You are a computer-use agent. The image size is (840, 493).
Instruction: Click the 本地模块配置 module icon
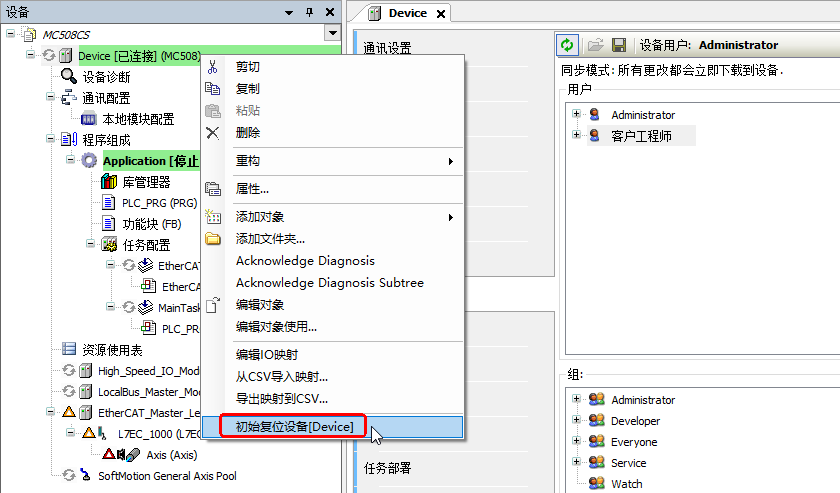(88, 119)
